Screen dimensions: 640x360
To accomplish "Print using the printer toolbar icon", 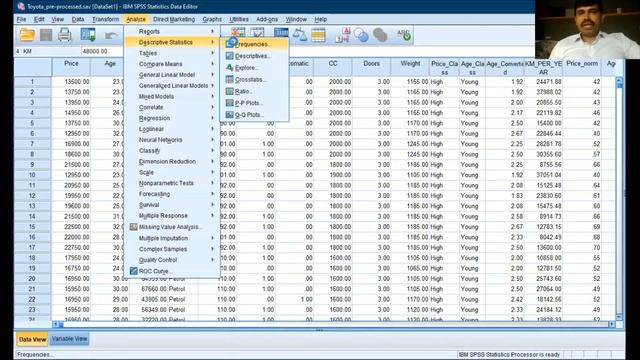I will click(x=64, y=35).
